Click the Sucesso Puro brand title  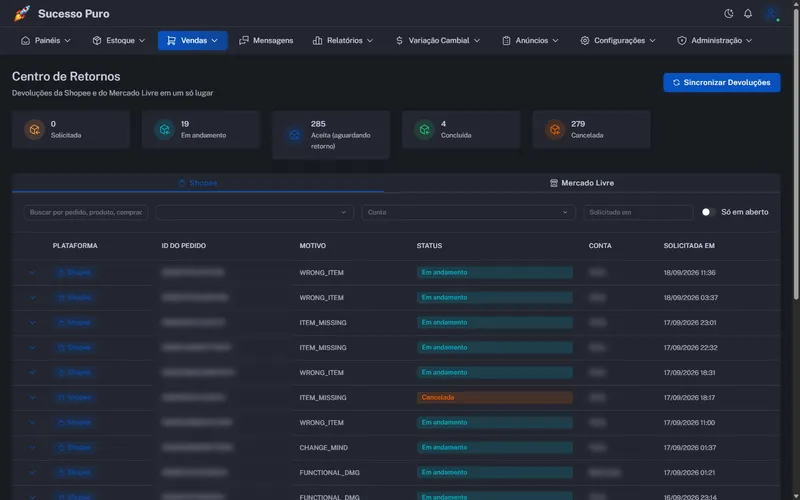[73, 14]
